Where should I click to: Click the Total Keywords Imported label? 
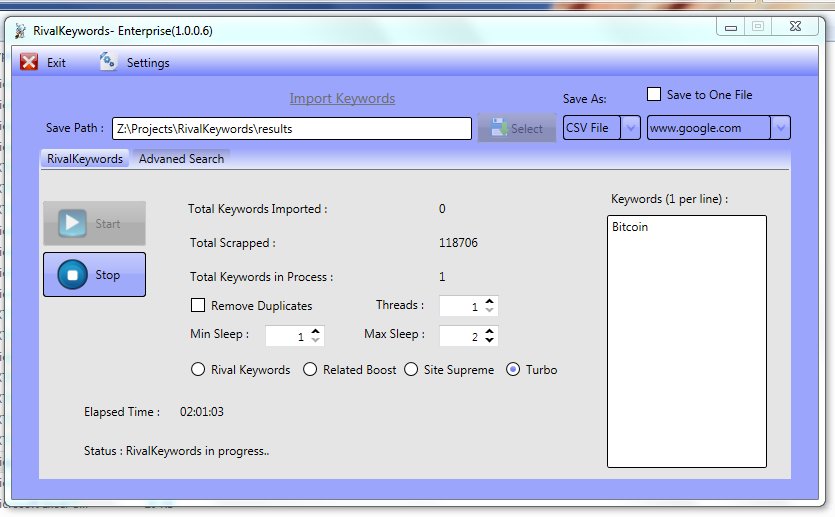[x=257, y=209]
